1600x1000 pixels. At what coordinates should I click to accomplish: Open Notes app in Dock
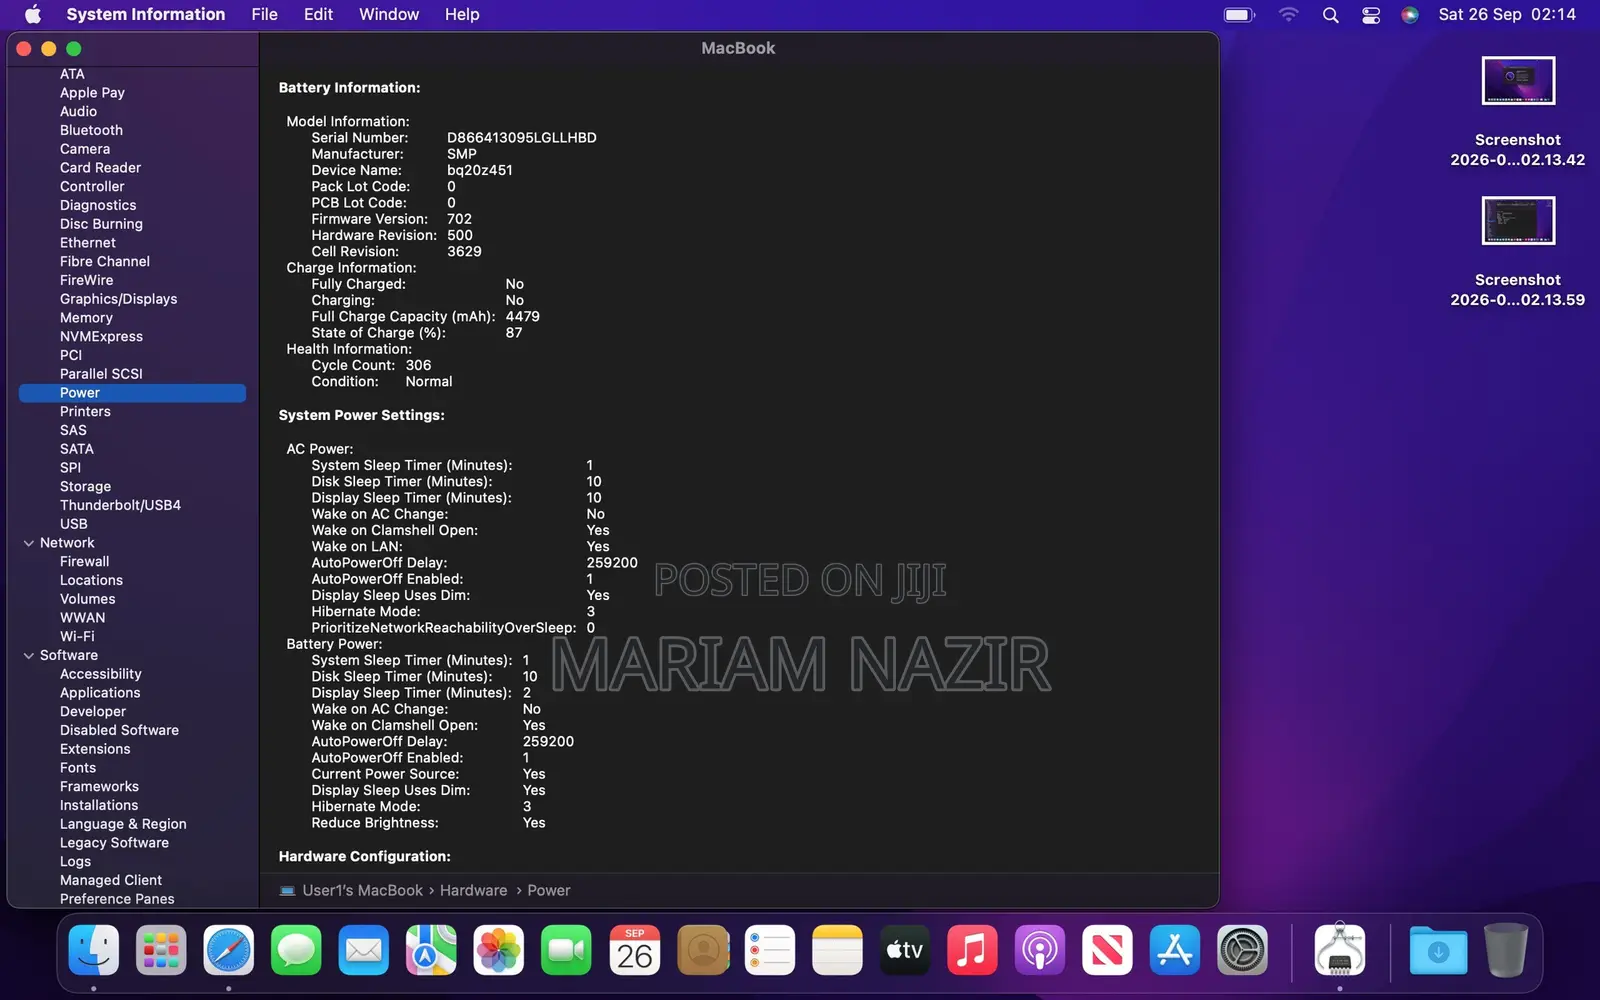coord(838,949)
